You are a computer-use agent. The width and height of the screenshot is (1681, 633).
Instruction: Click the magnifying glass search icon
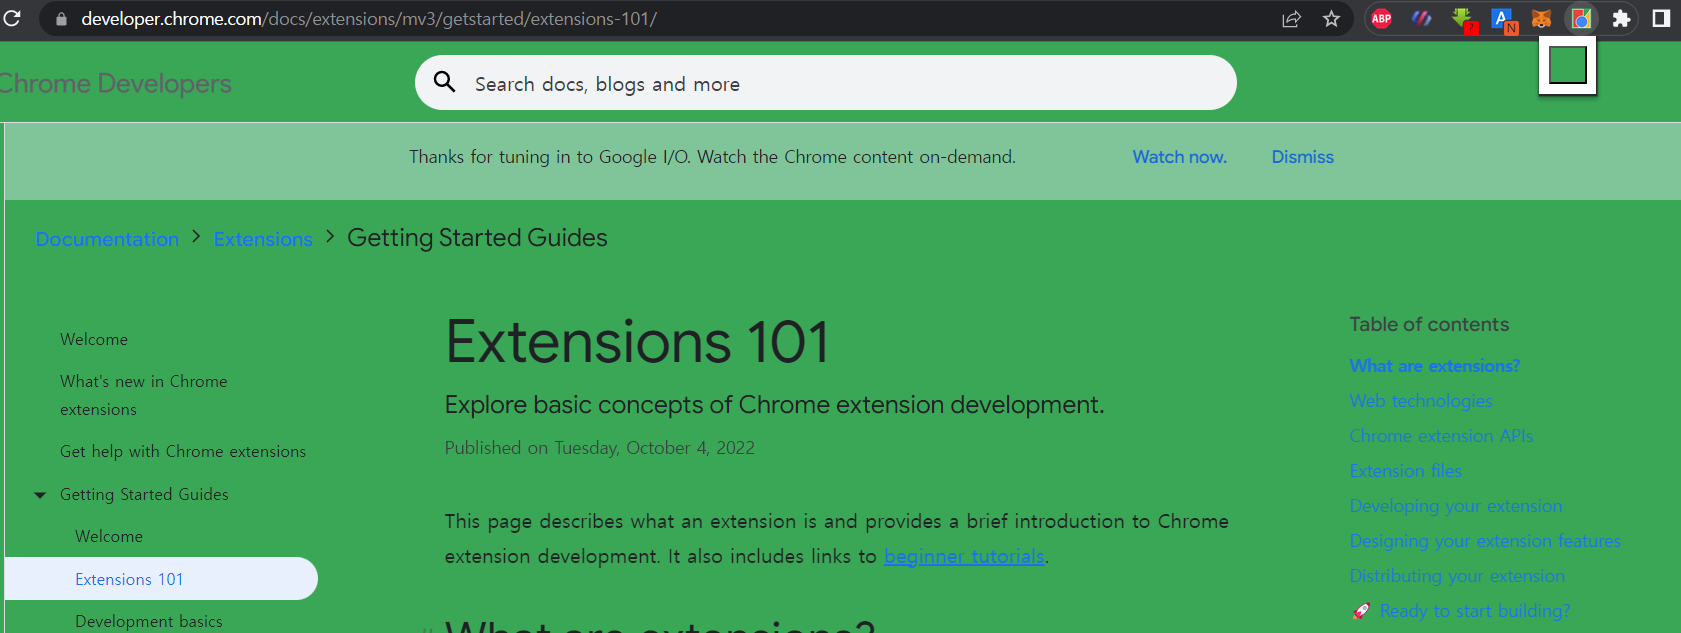pyautogui.click(x=445, y=82)
